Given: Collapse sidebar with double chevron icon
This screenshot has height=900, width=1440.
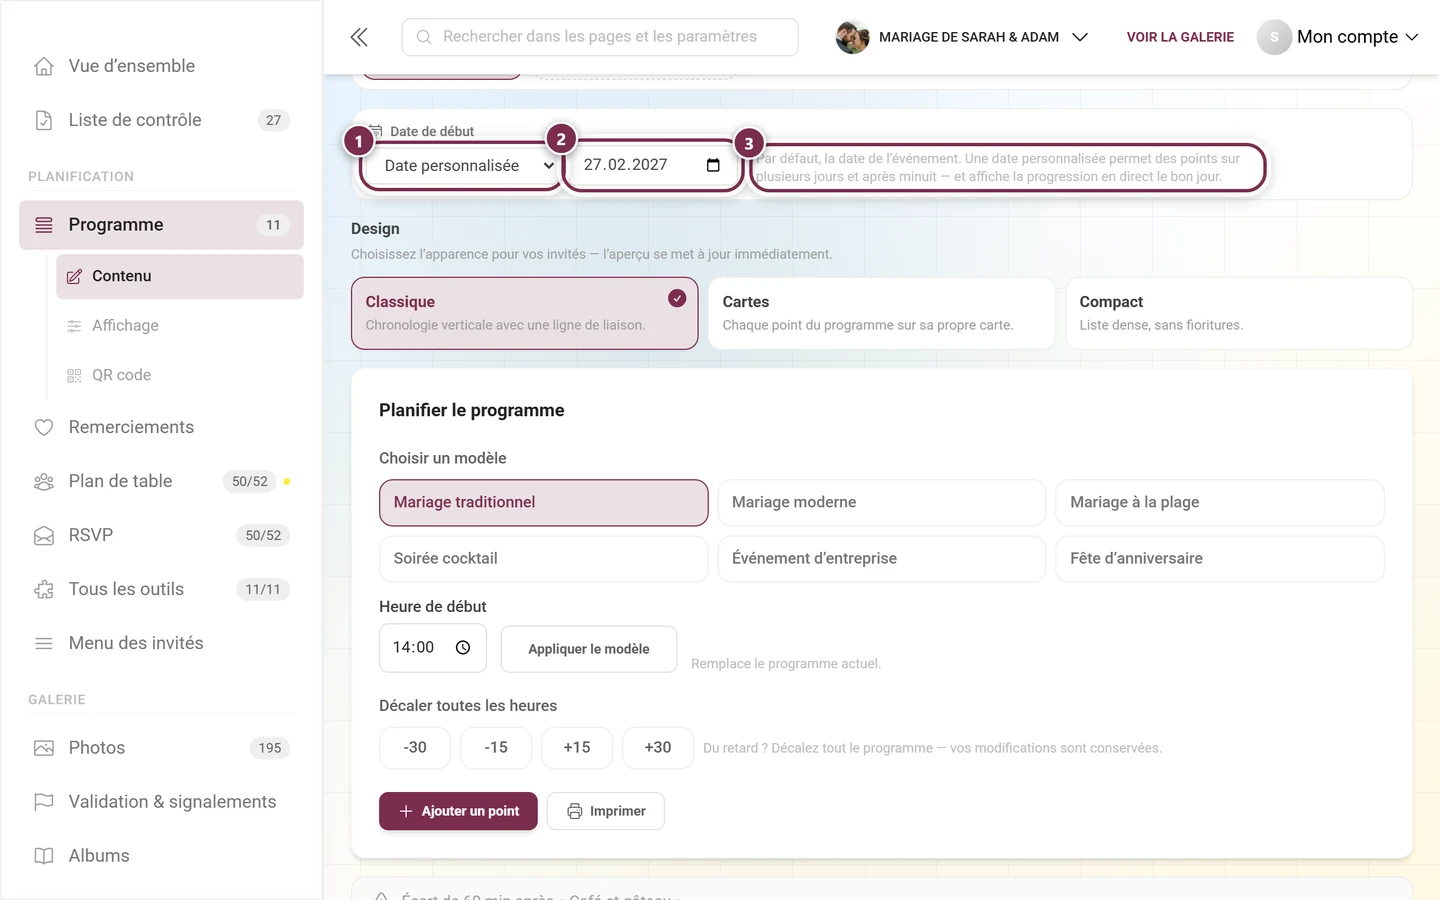Looking at the screenshot, I should [x=359, y=37].
